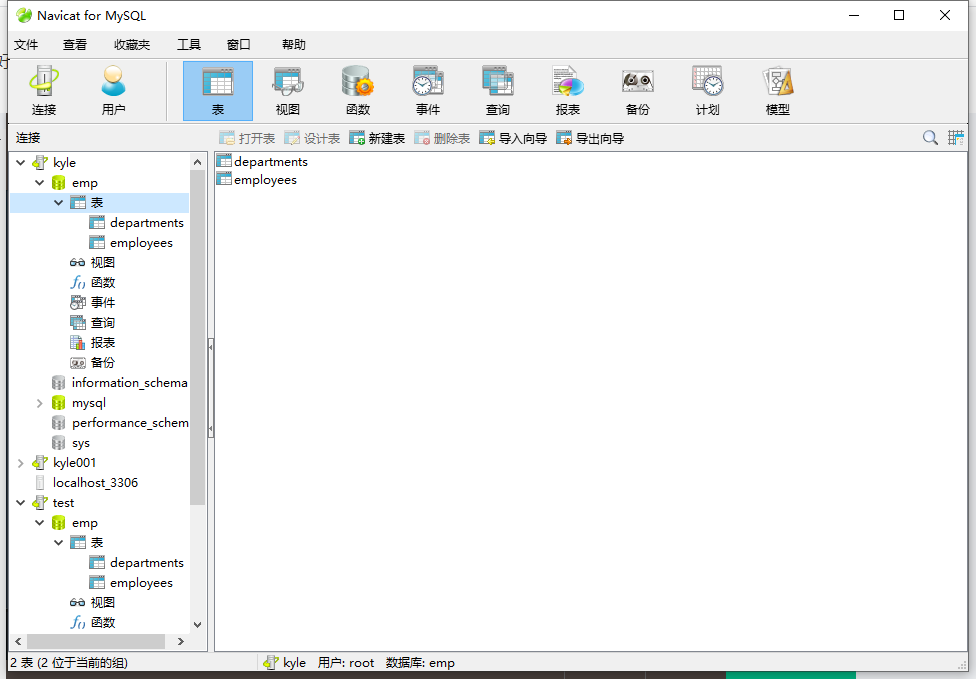Select the Event (事件) toolbar icon

(428, 91)
